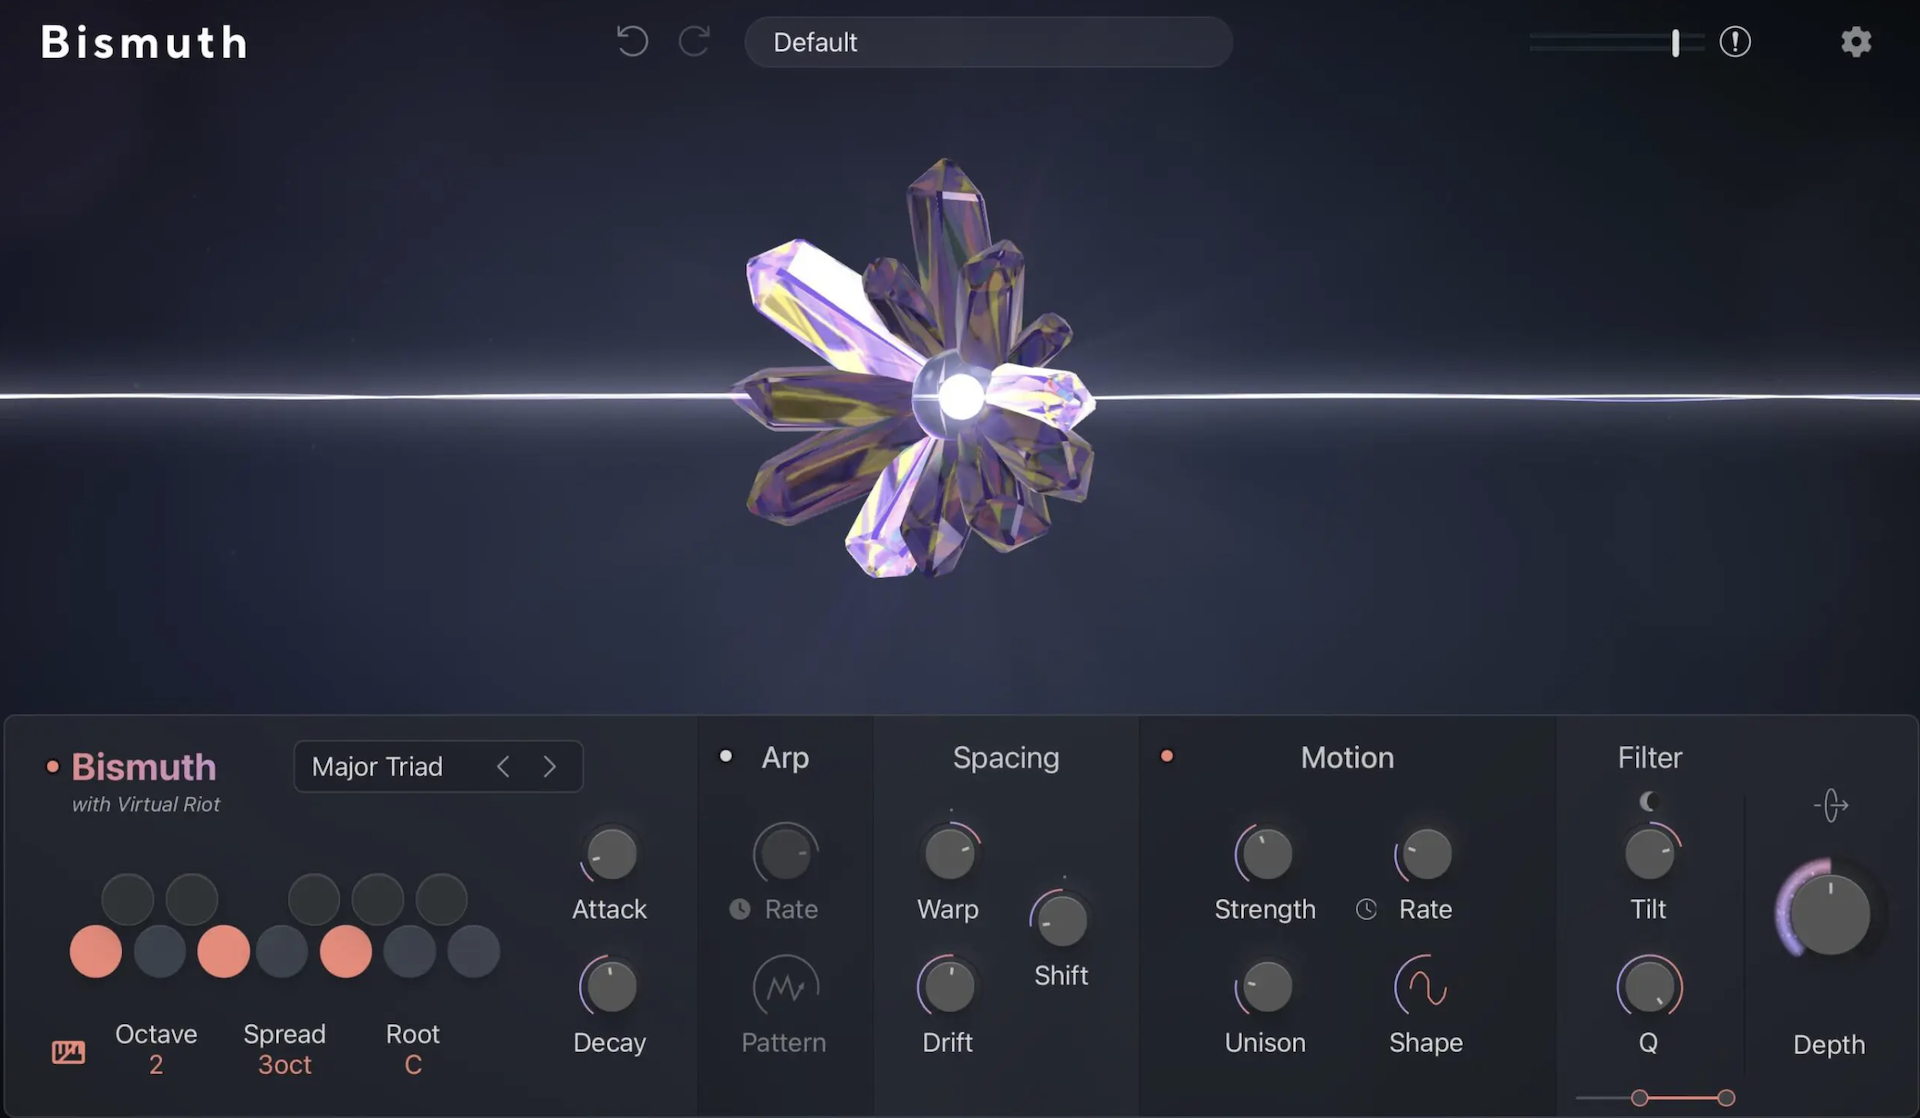Enable the A sharp black key

pos(441,899)
